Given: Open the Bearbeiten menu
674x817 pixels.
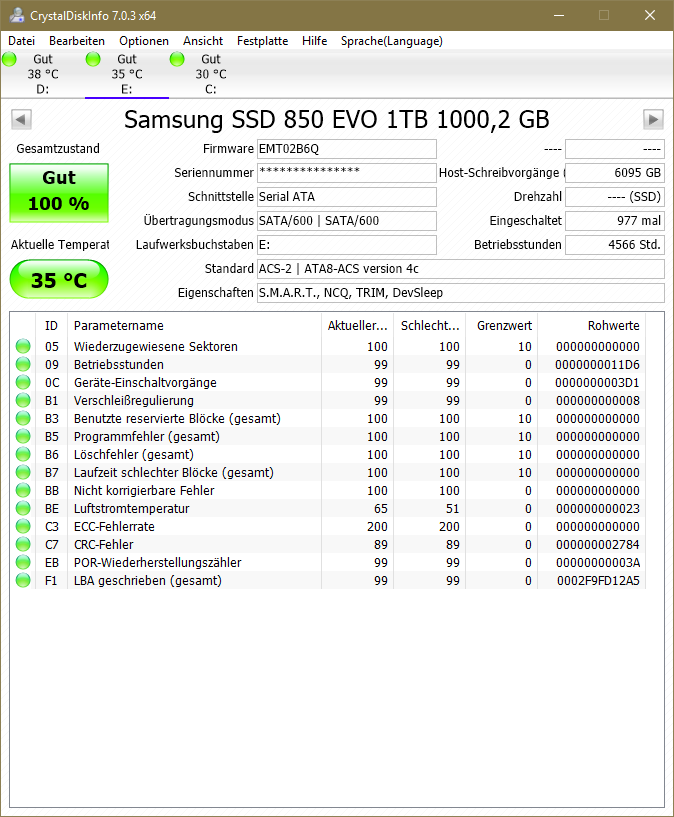Looking at the screenshot, I should [77, 41].
